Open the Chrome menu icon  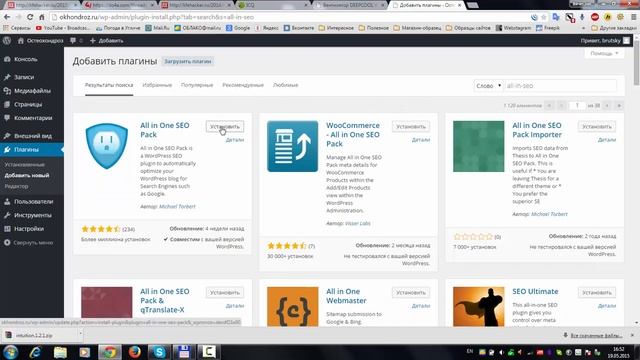click(633, 17)
